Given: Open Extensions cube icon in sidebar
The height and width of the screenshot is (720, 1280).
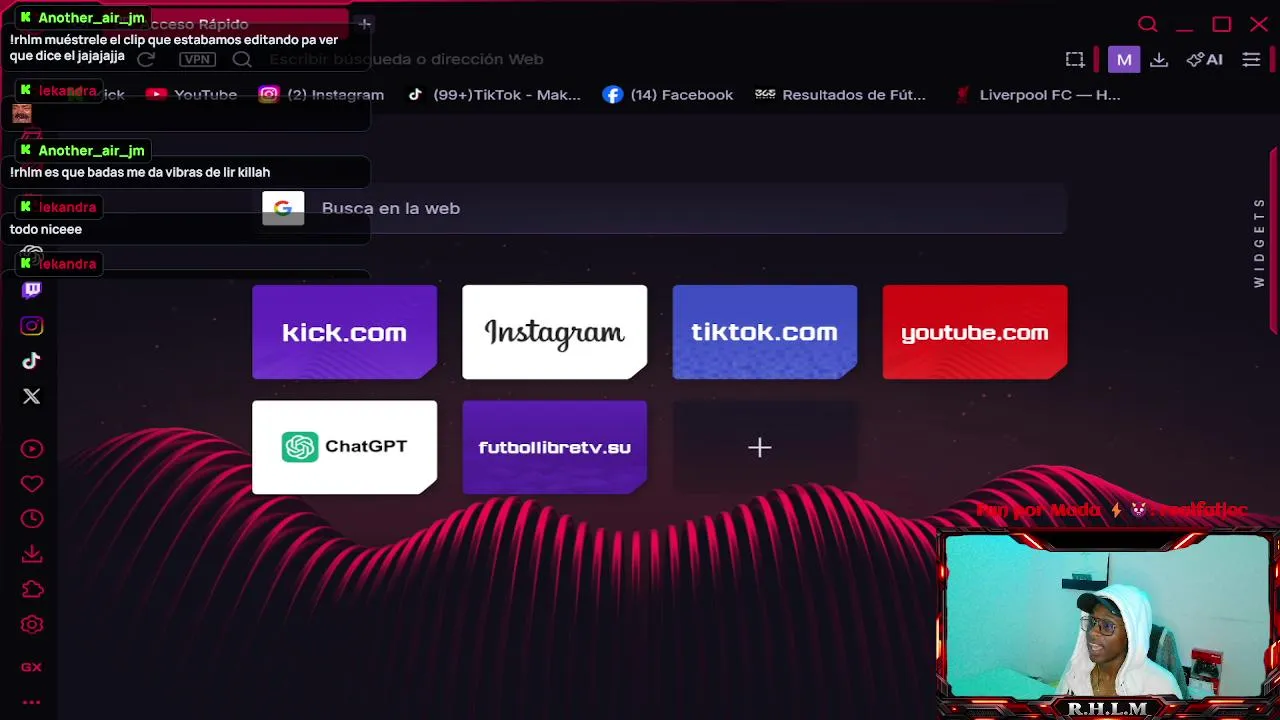Looking at the screenshot, I should click(32, 589).
